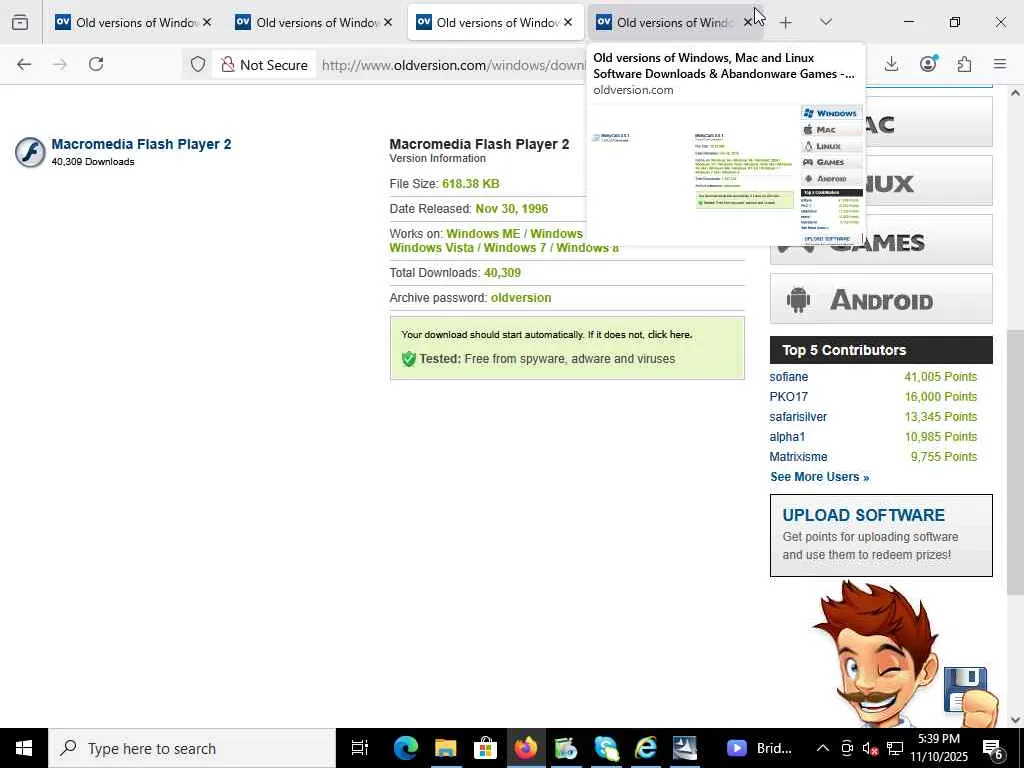The image size is (1024, 768).
Task: Open contributor sofiane profile
Action: 788,377
